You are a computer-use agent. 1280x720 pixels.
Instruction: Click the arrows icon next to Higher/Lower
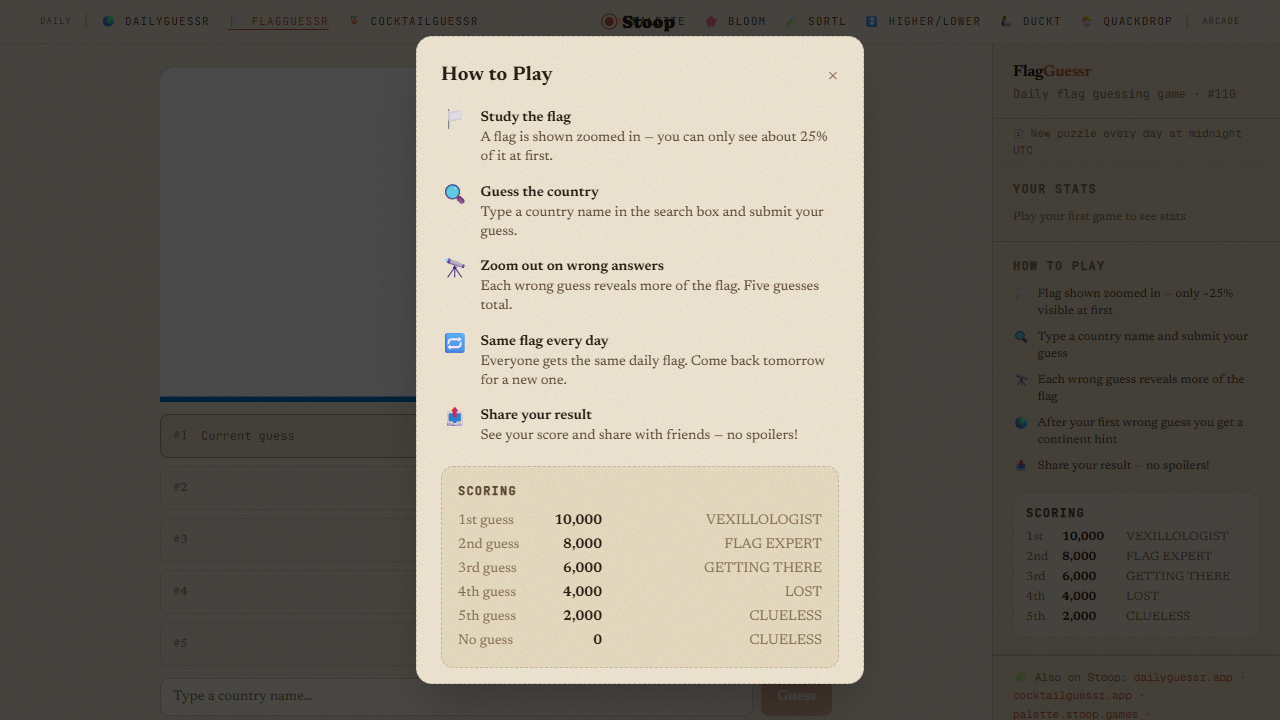click(x=872, y=21)
